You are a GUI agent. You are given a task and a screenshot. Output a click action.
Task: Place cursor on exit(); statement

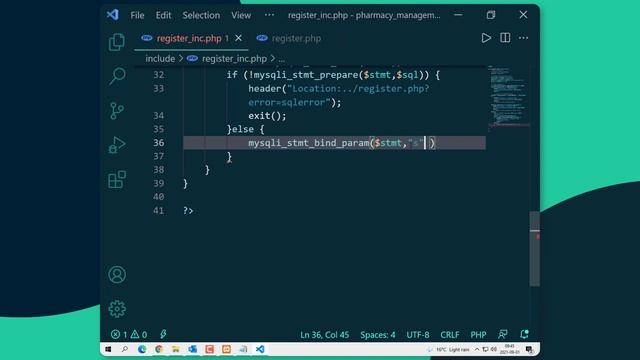click(267, 116)
